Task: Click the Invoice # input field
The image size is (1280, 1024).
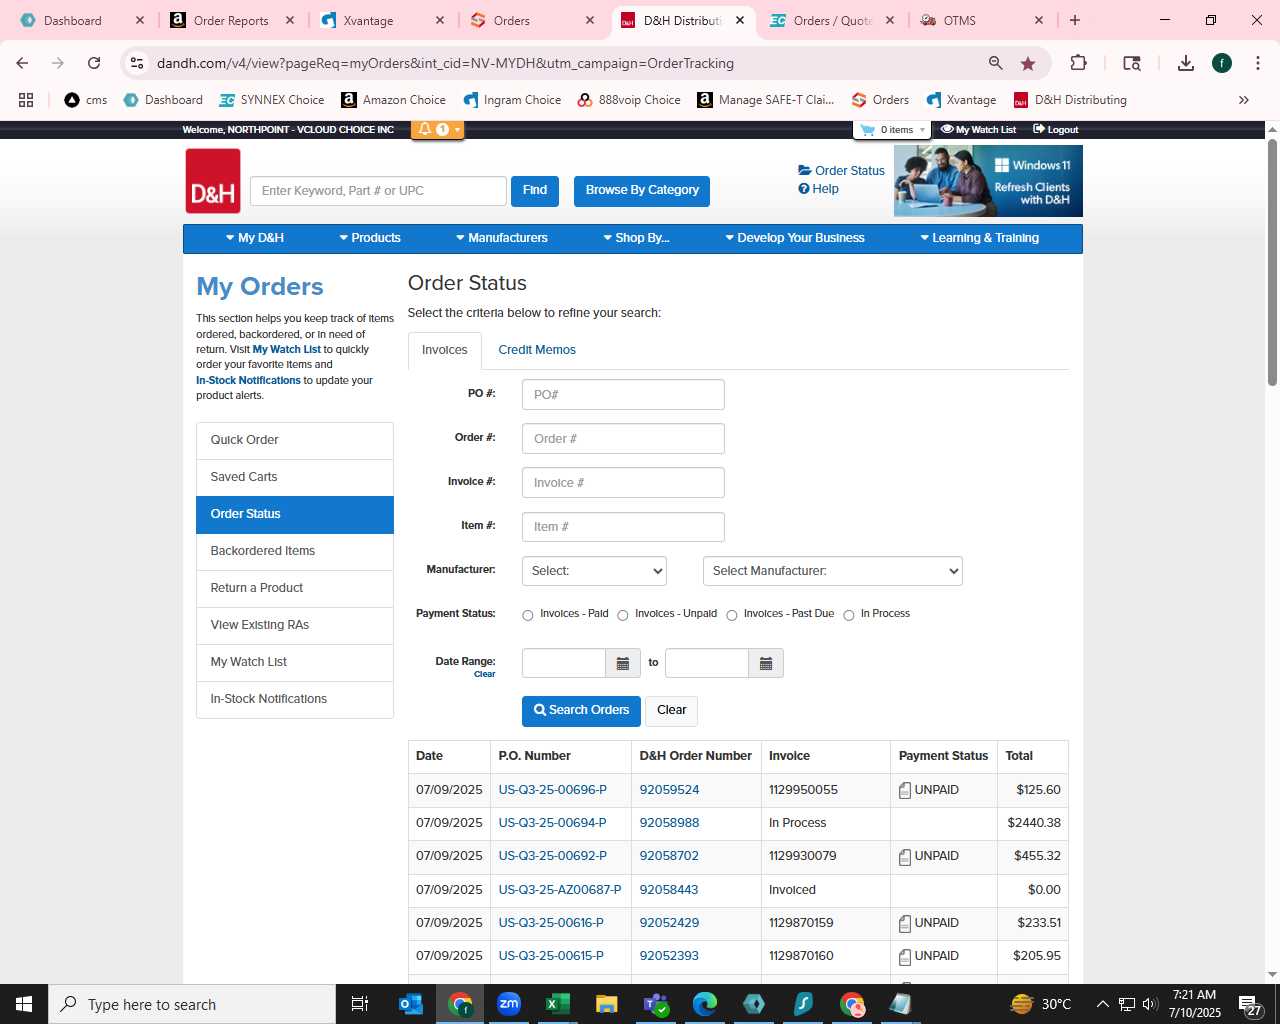Action: 623,483
